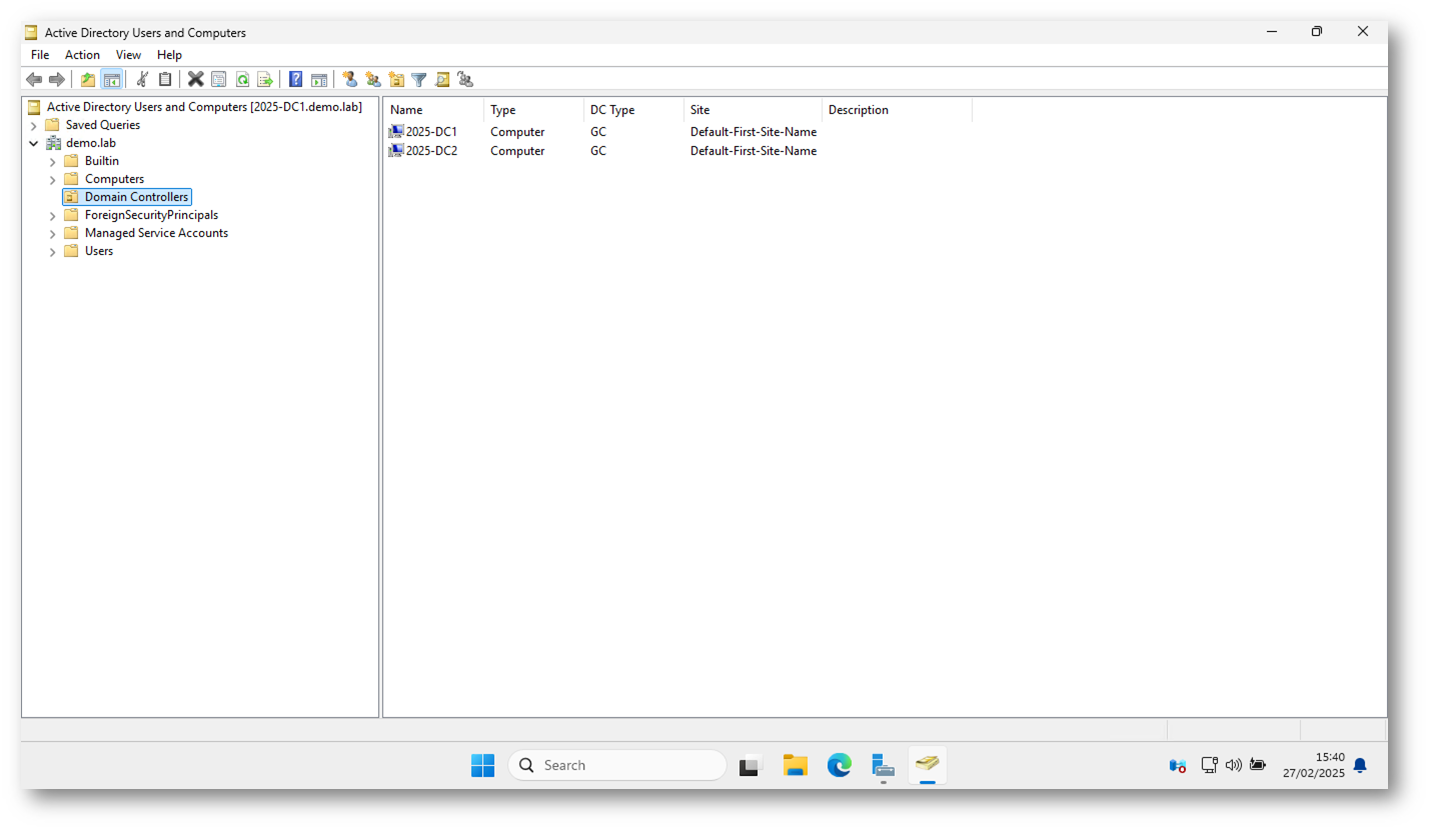1430x831 pixels.
Task: Toggle the Show/Hide Action Pane icon
Action: 319,79
